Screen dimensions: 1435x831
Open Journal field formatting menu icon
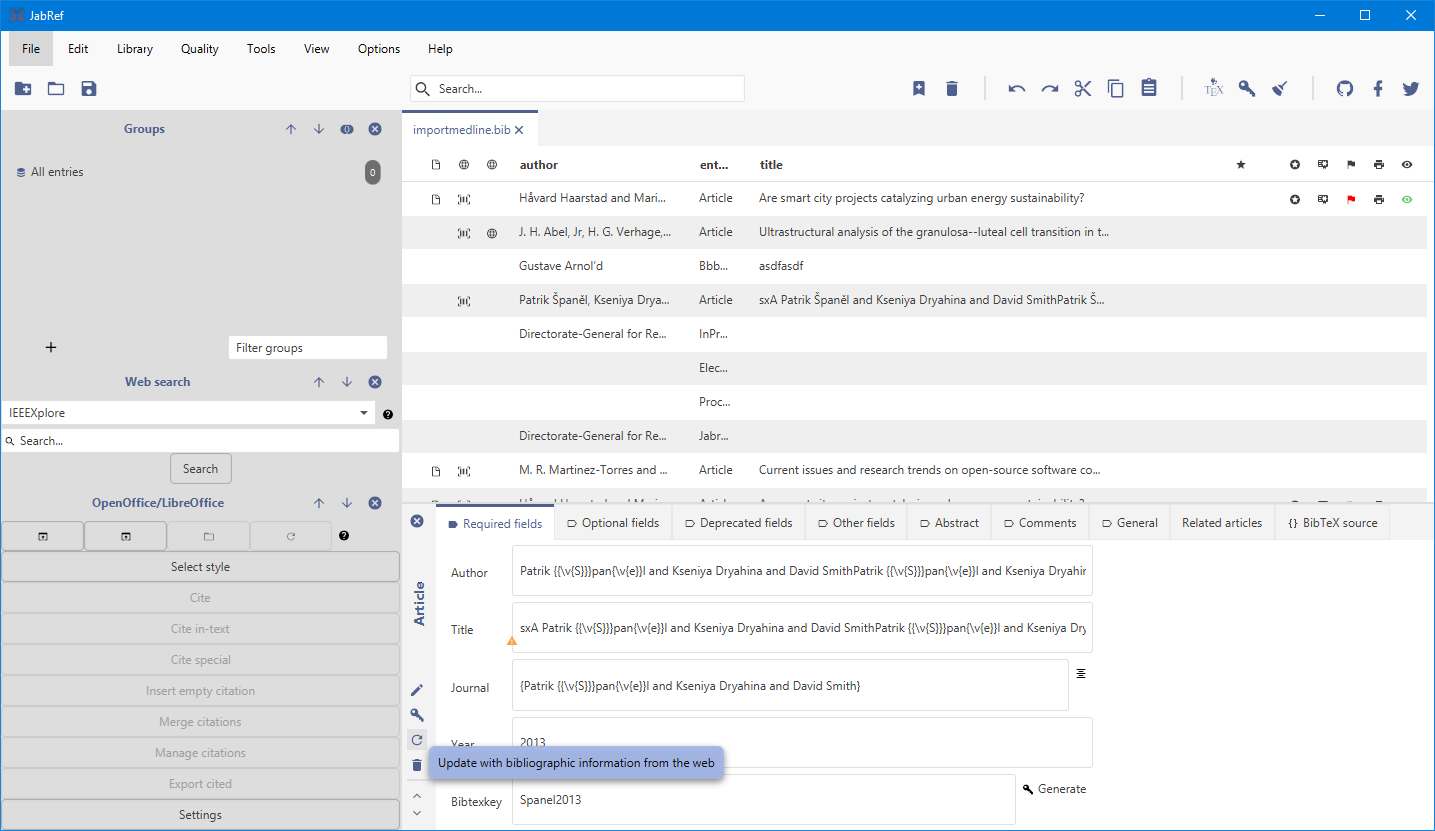[x=1081, y=673]
